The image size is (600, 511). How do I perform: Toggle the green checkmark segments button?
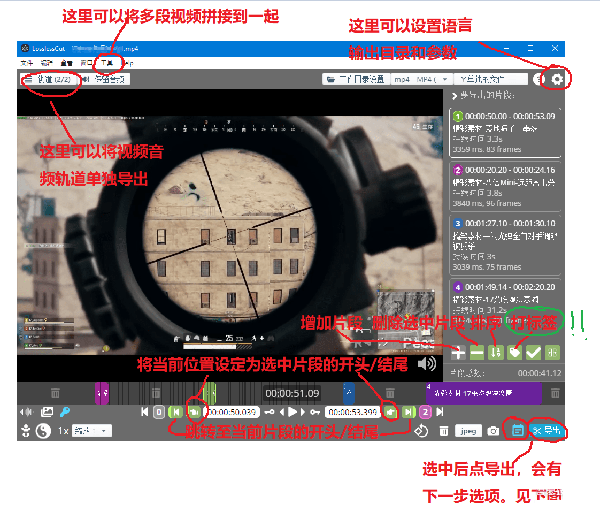coord(534,353)
